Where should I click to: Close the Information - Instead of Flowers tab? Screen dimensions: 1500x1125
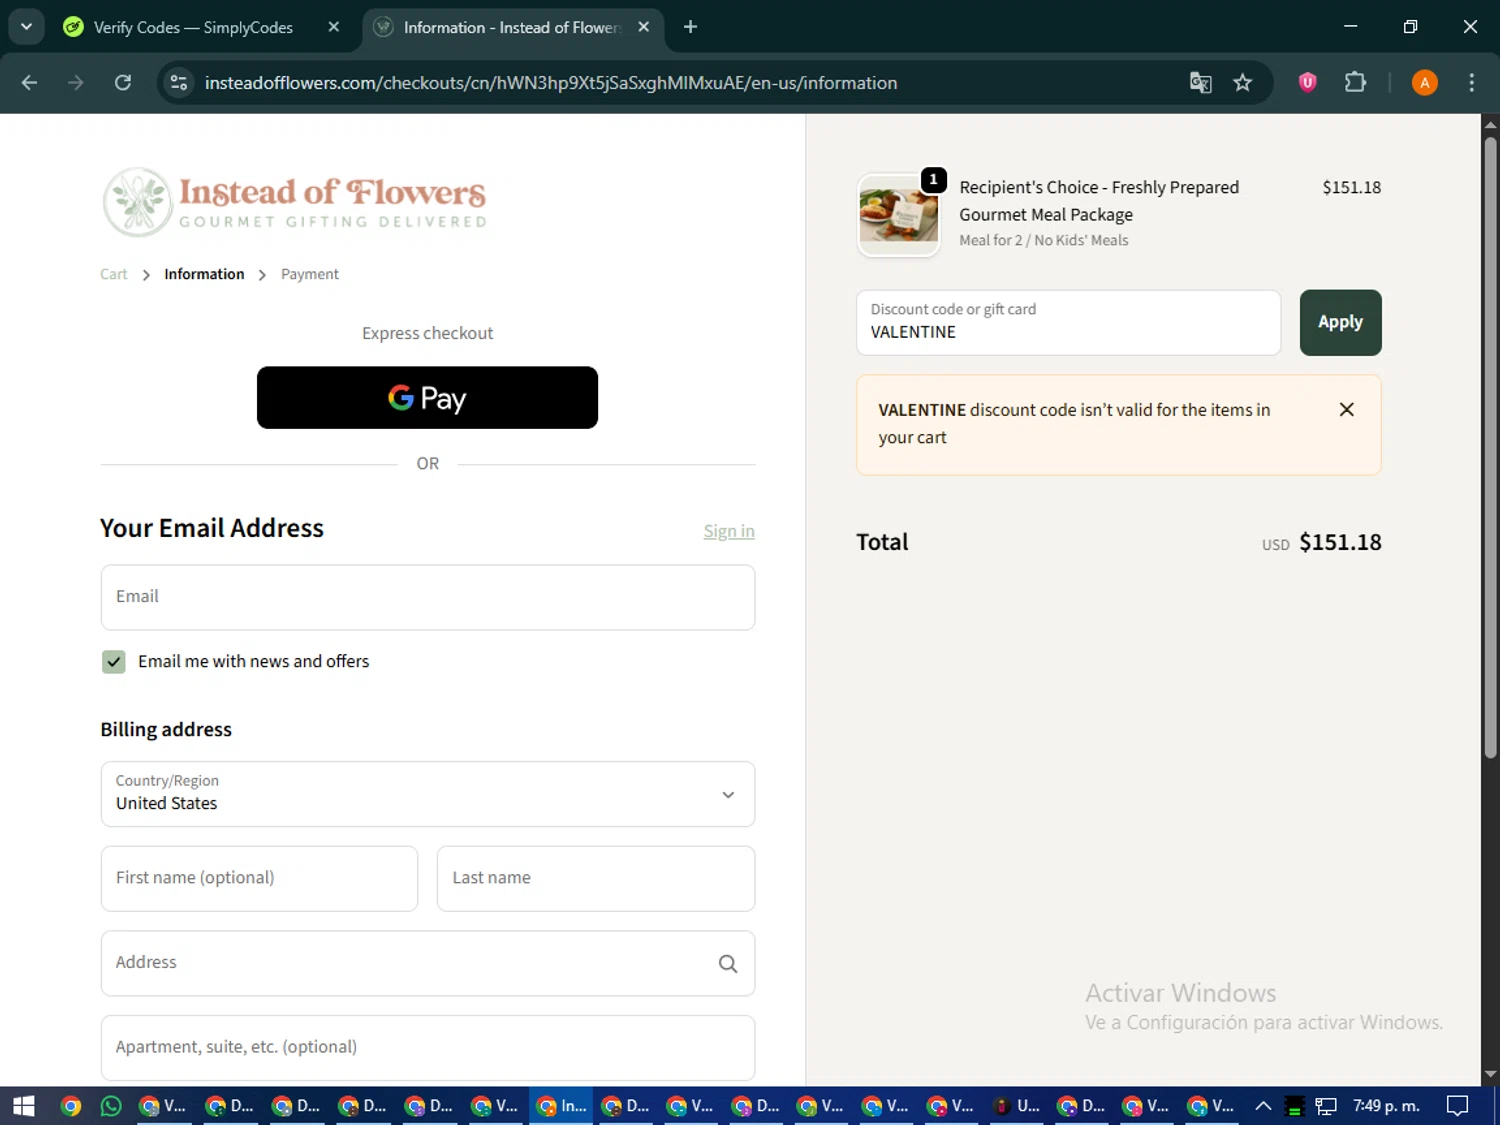[x=644, y=27]
